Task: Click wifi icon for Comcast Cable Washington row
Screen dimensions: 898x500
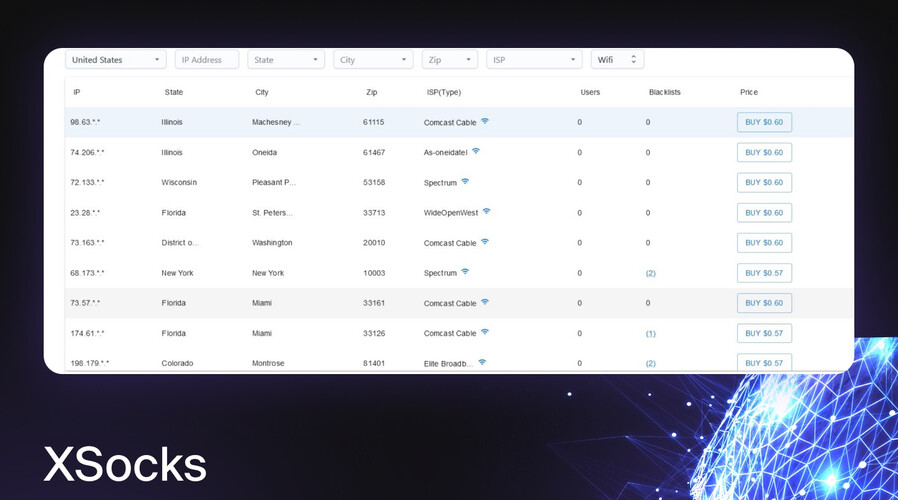Action: [x=485, y=242]
